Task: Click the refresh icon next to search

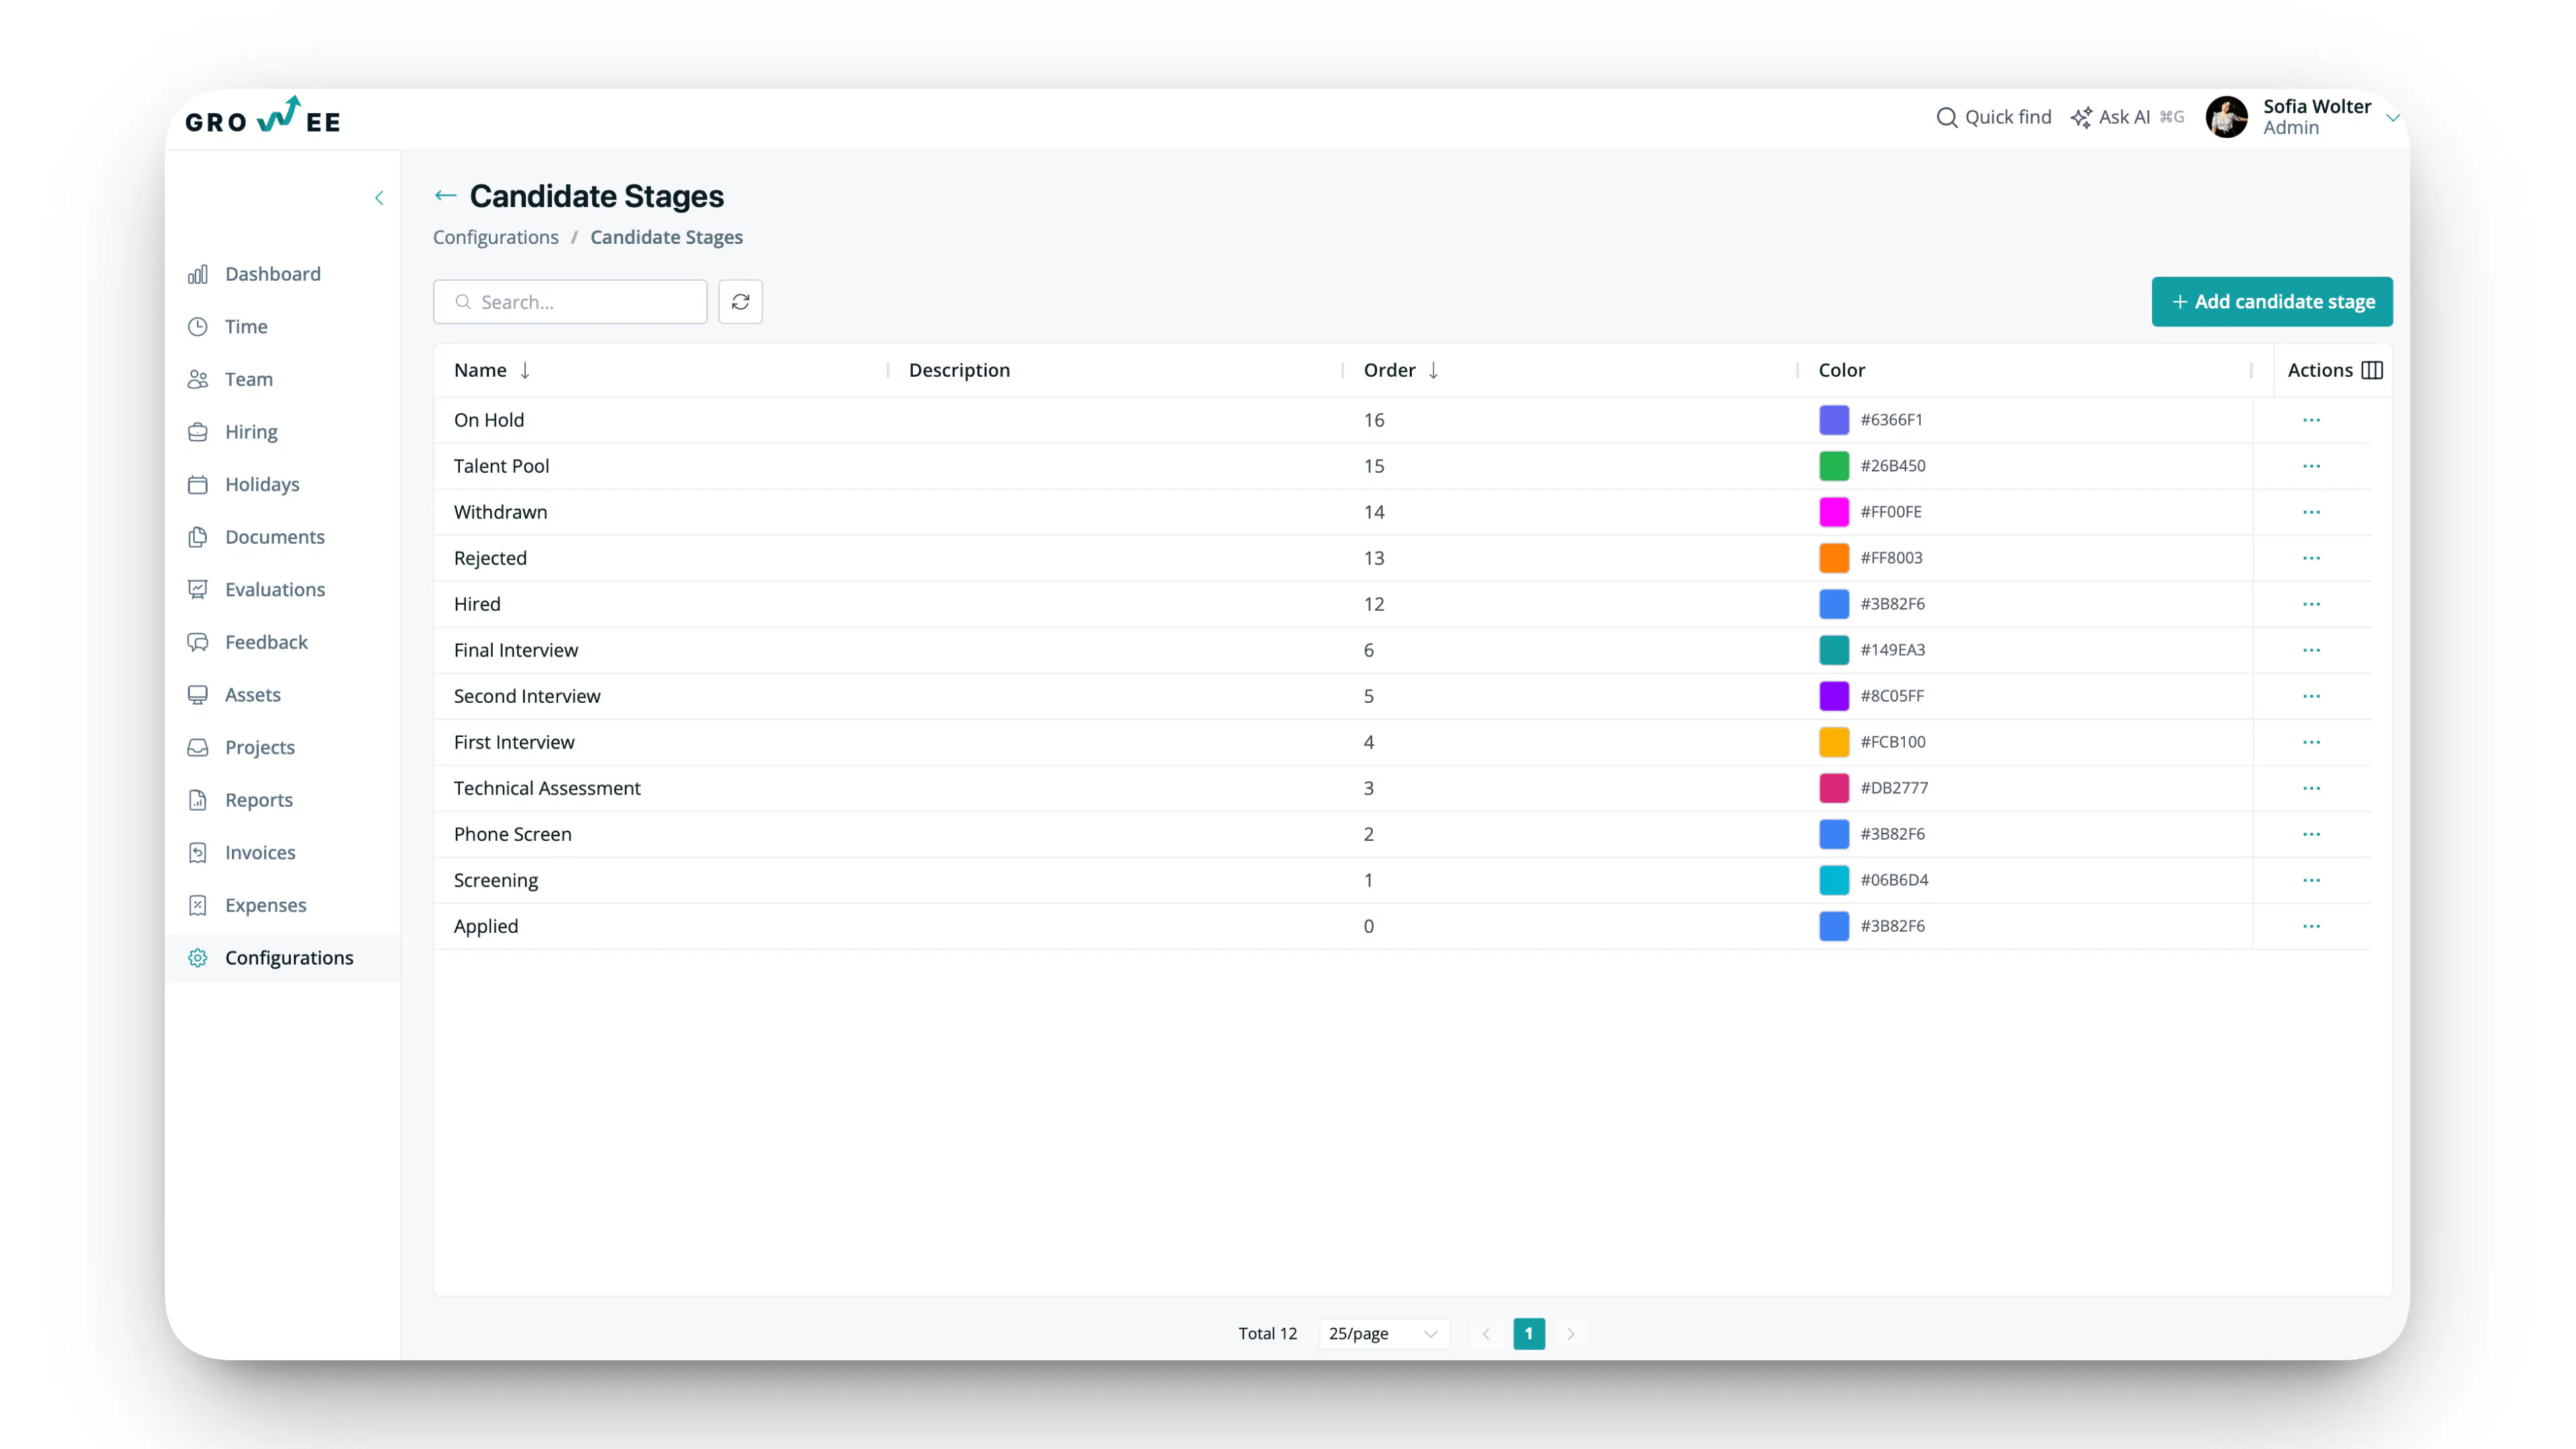Action: (740, 302)
